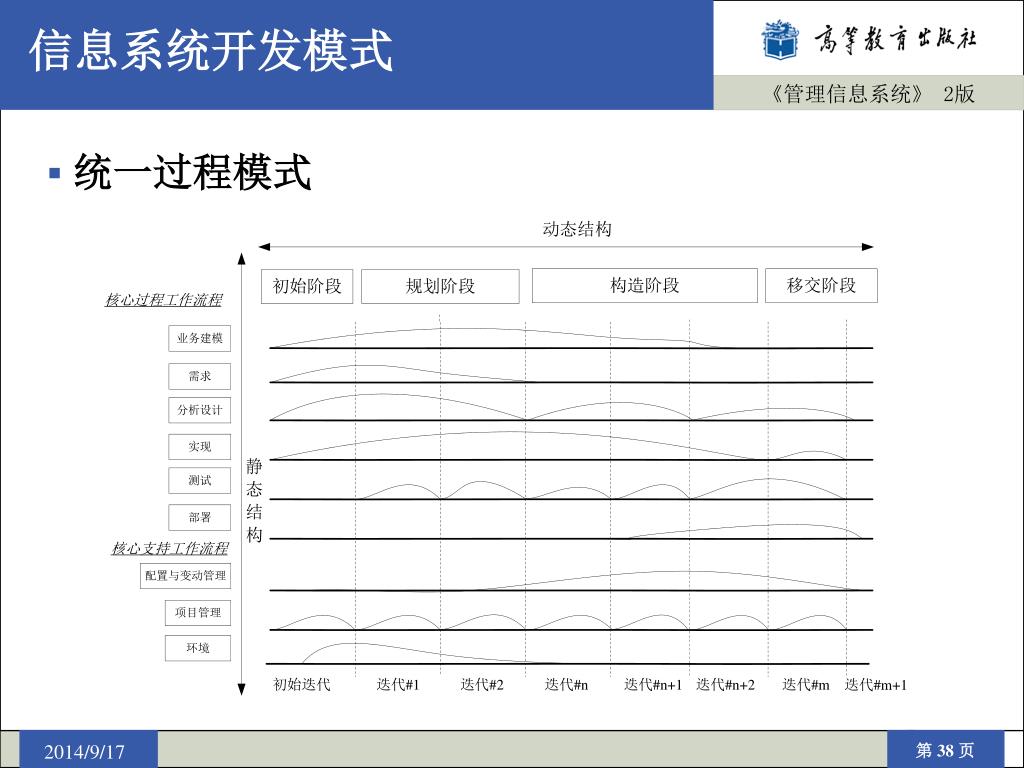Click the 项目管理 workflow box
This screenshot has height=768, width=1024.
197,612
